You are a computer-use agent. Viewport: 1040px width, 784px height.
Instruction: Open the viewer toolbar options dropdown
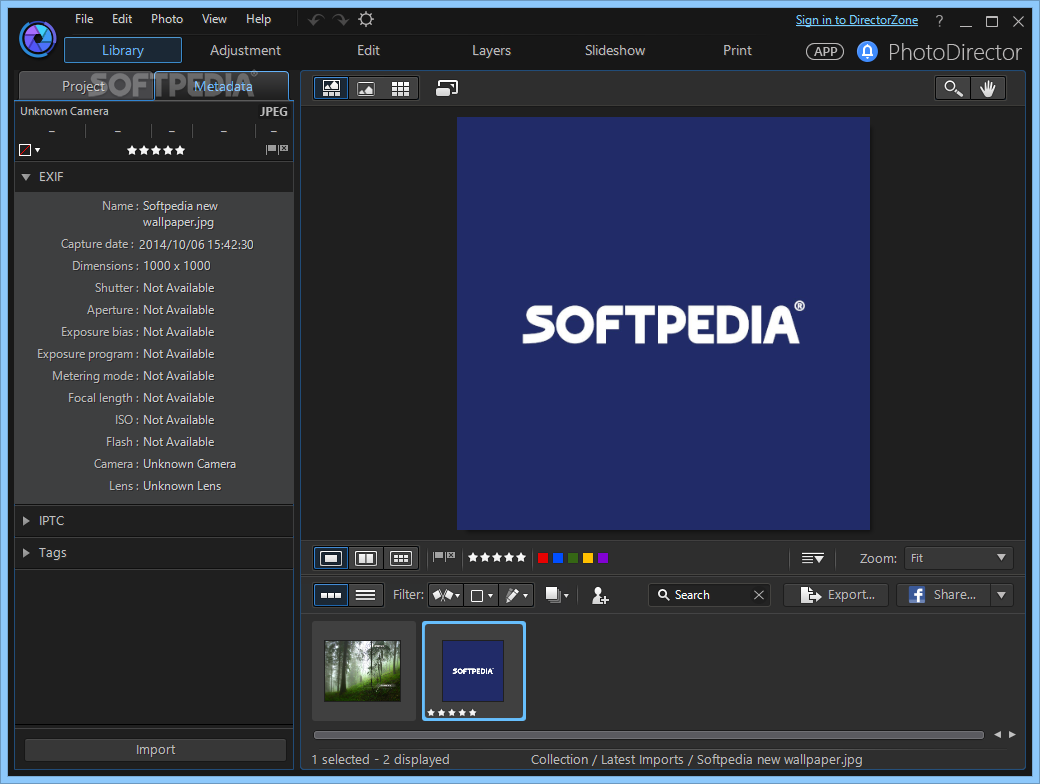pyautogui.click(x=812, y=558)
